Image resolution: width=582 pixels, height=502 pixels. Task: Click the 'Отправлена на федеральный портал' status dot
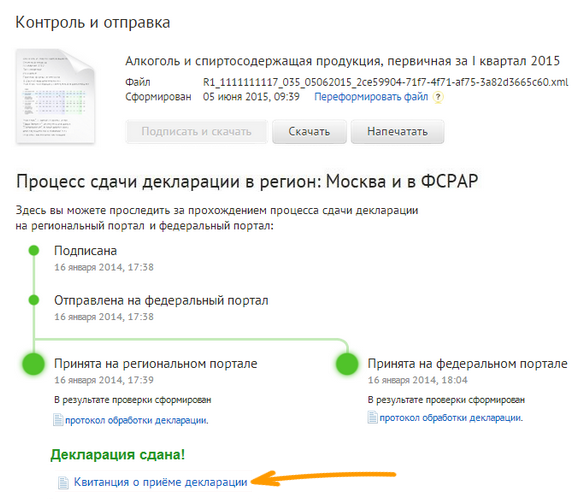34,300
